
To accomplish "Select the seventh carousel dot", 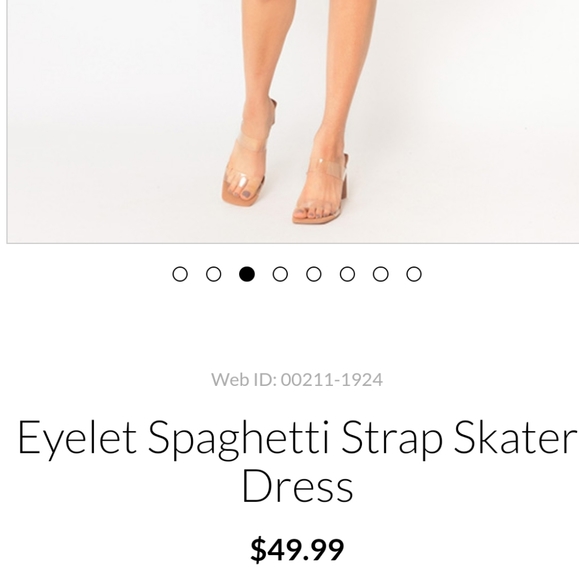I will coord(381,274).
